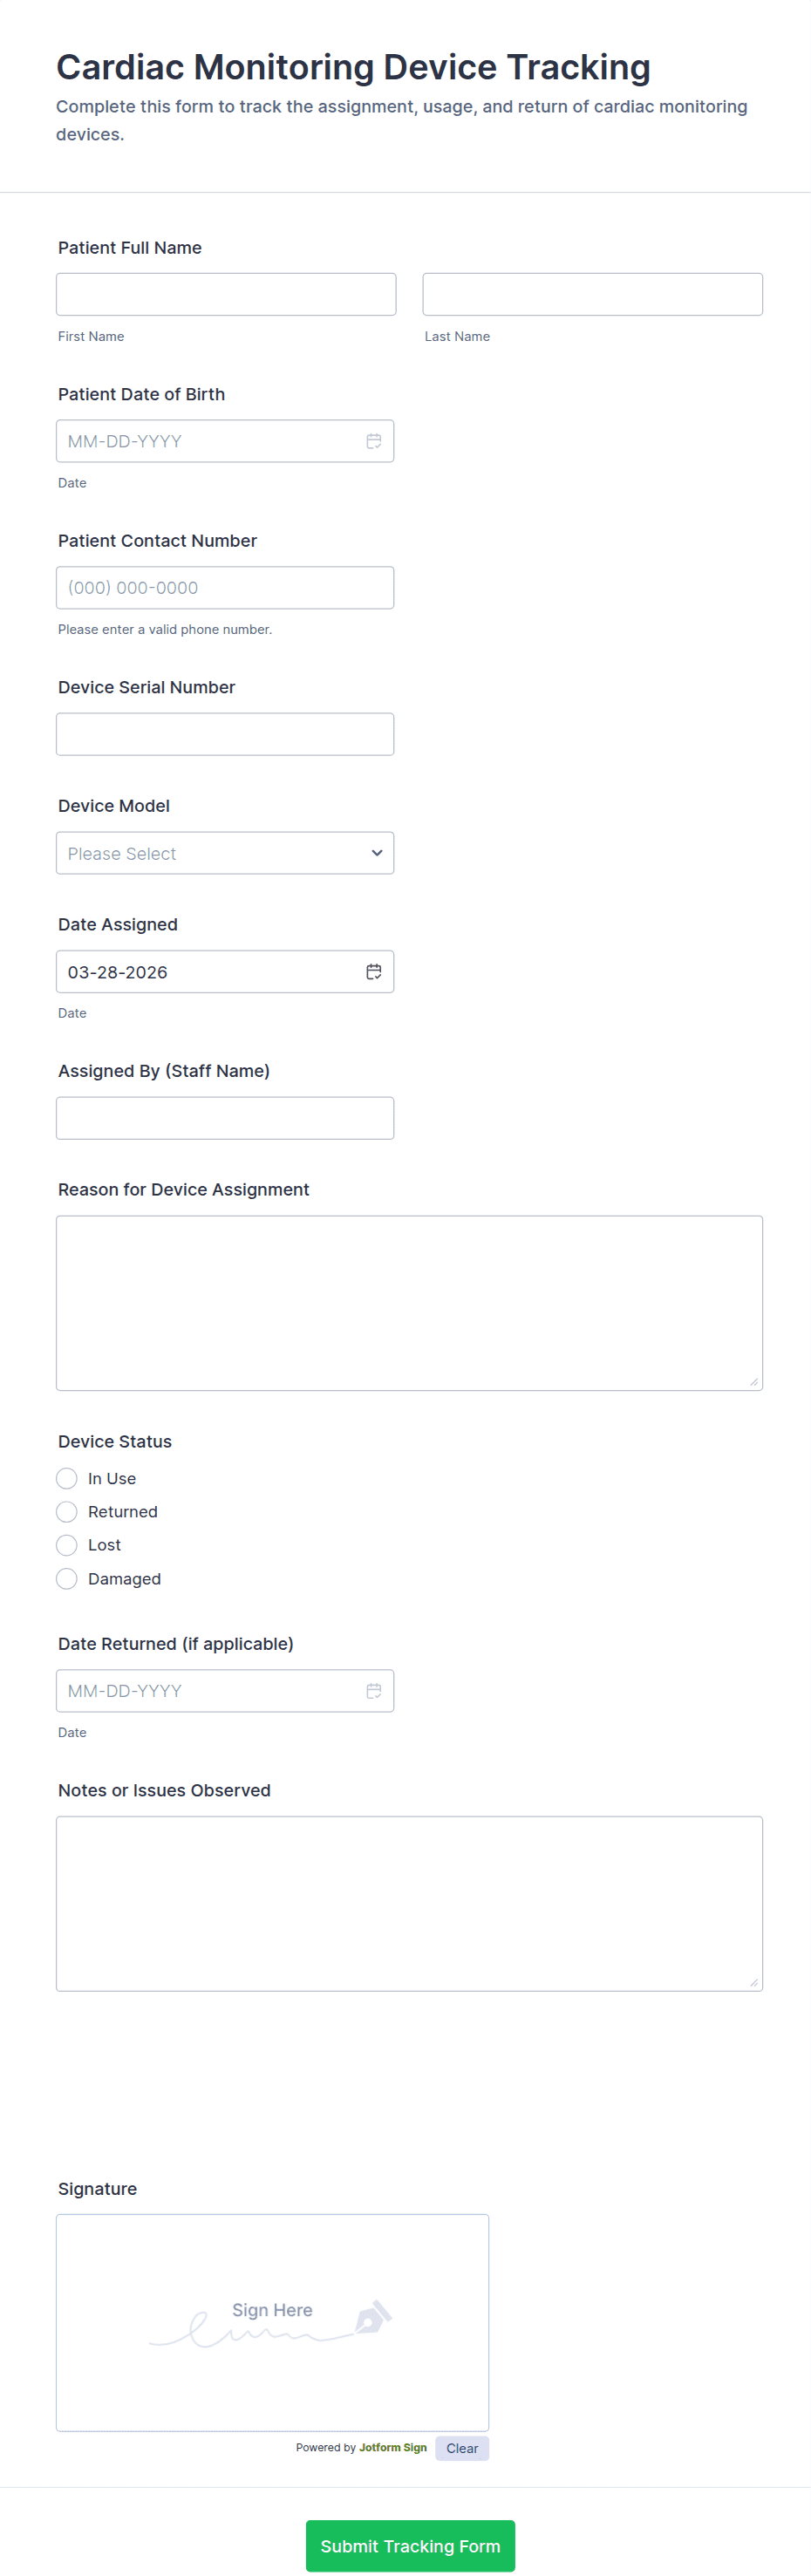Mark device status as Lost
The height and width of the screenshot is (2576, 811).
67,1545
